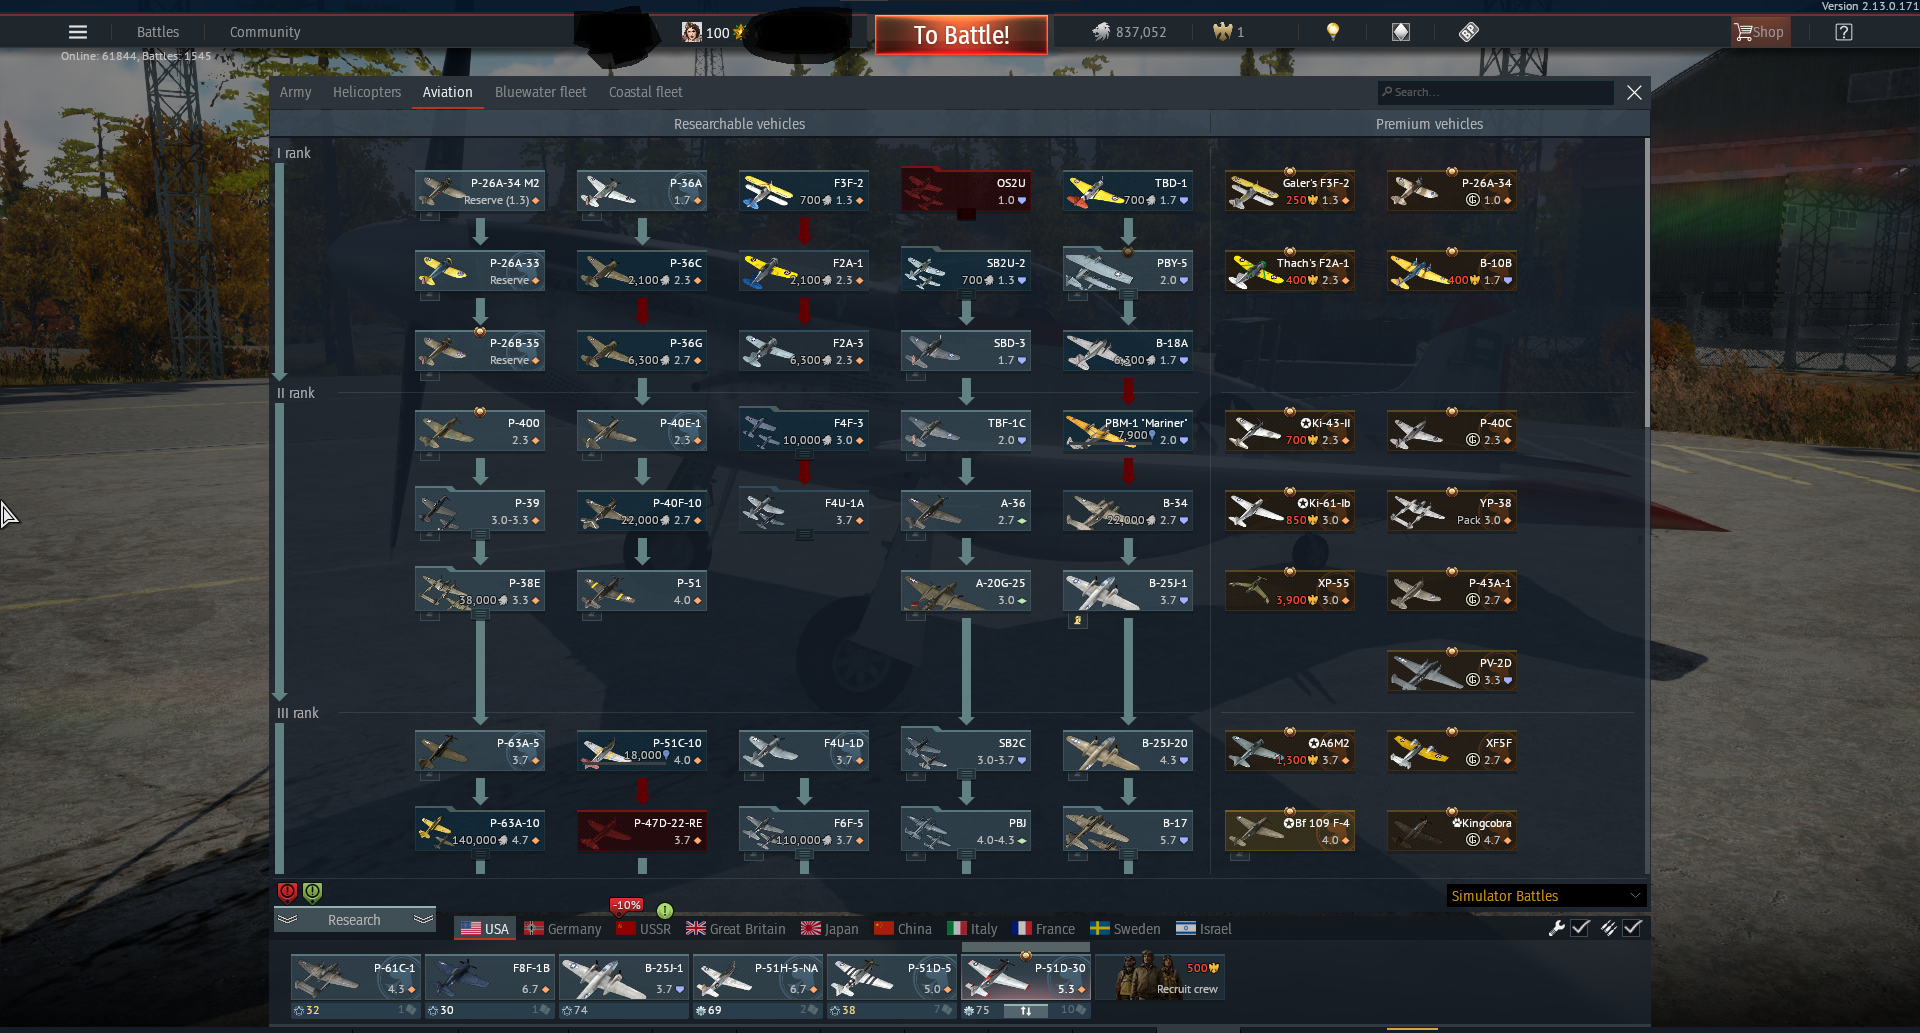The image size is (1920, 1033).
Task: Focus the vehicle Search field
Action: coord(1495,92)
